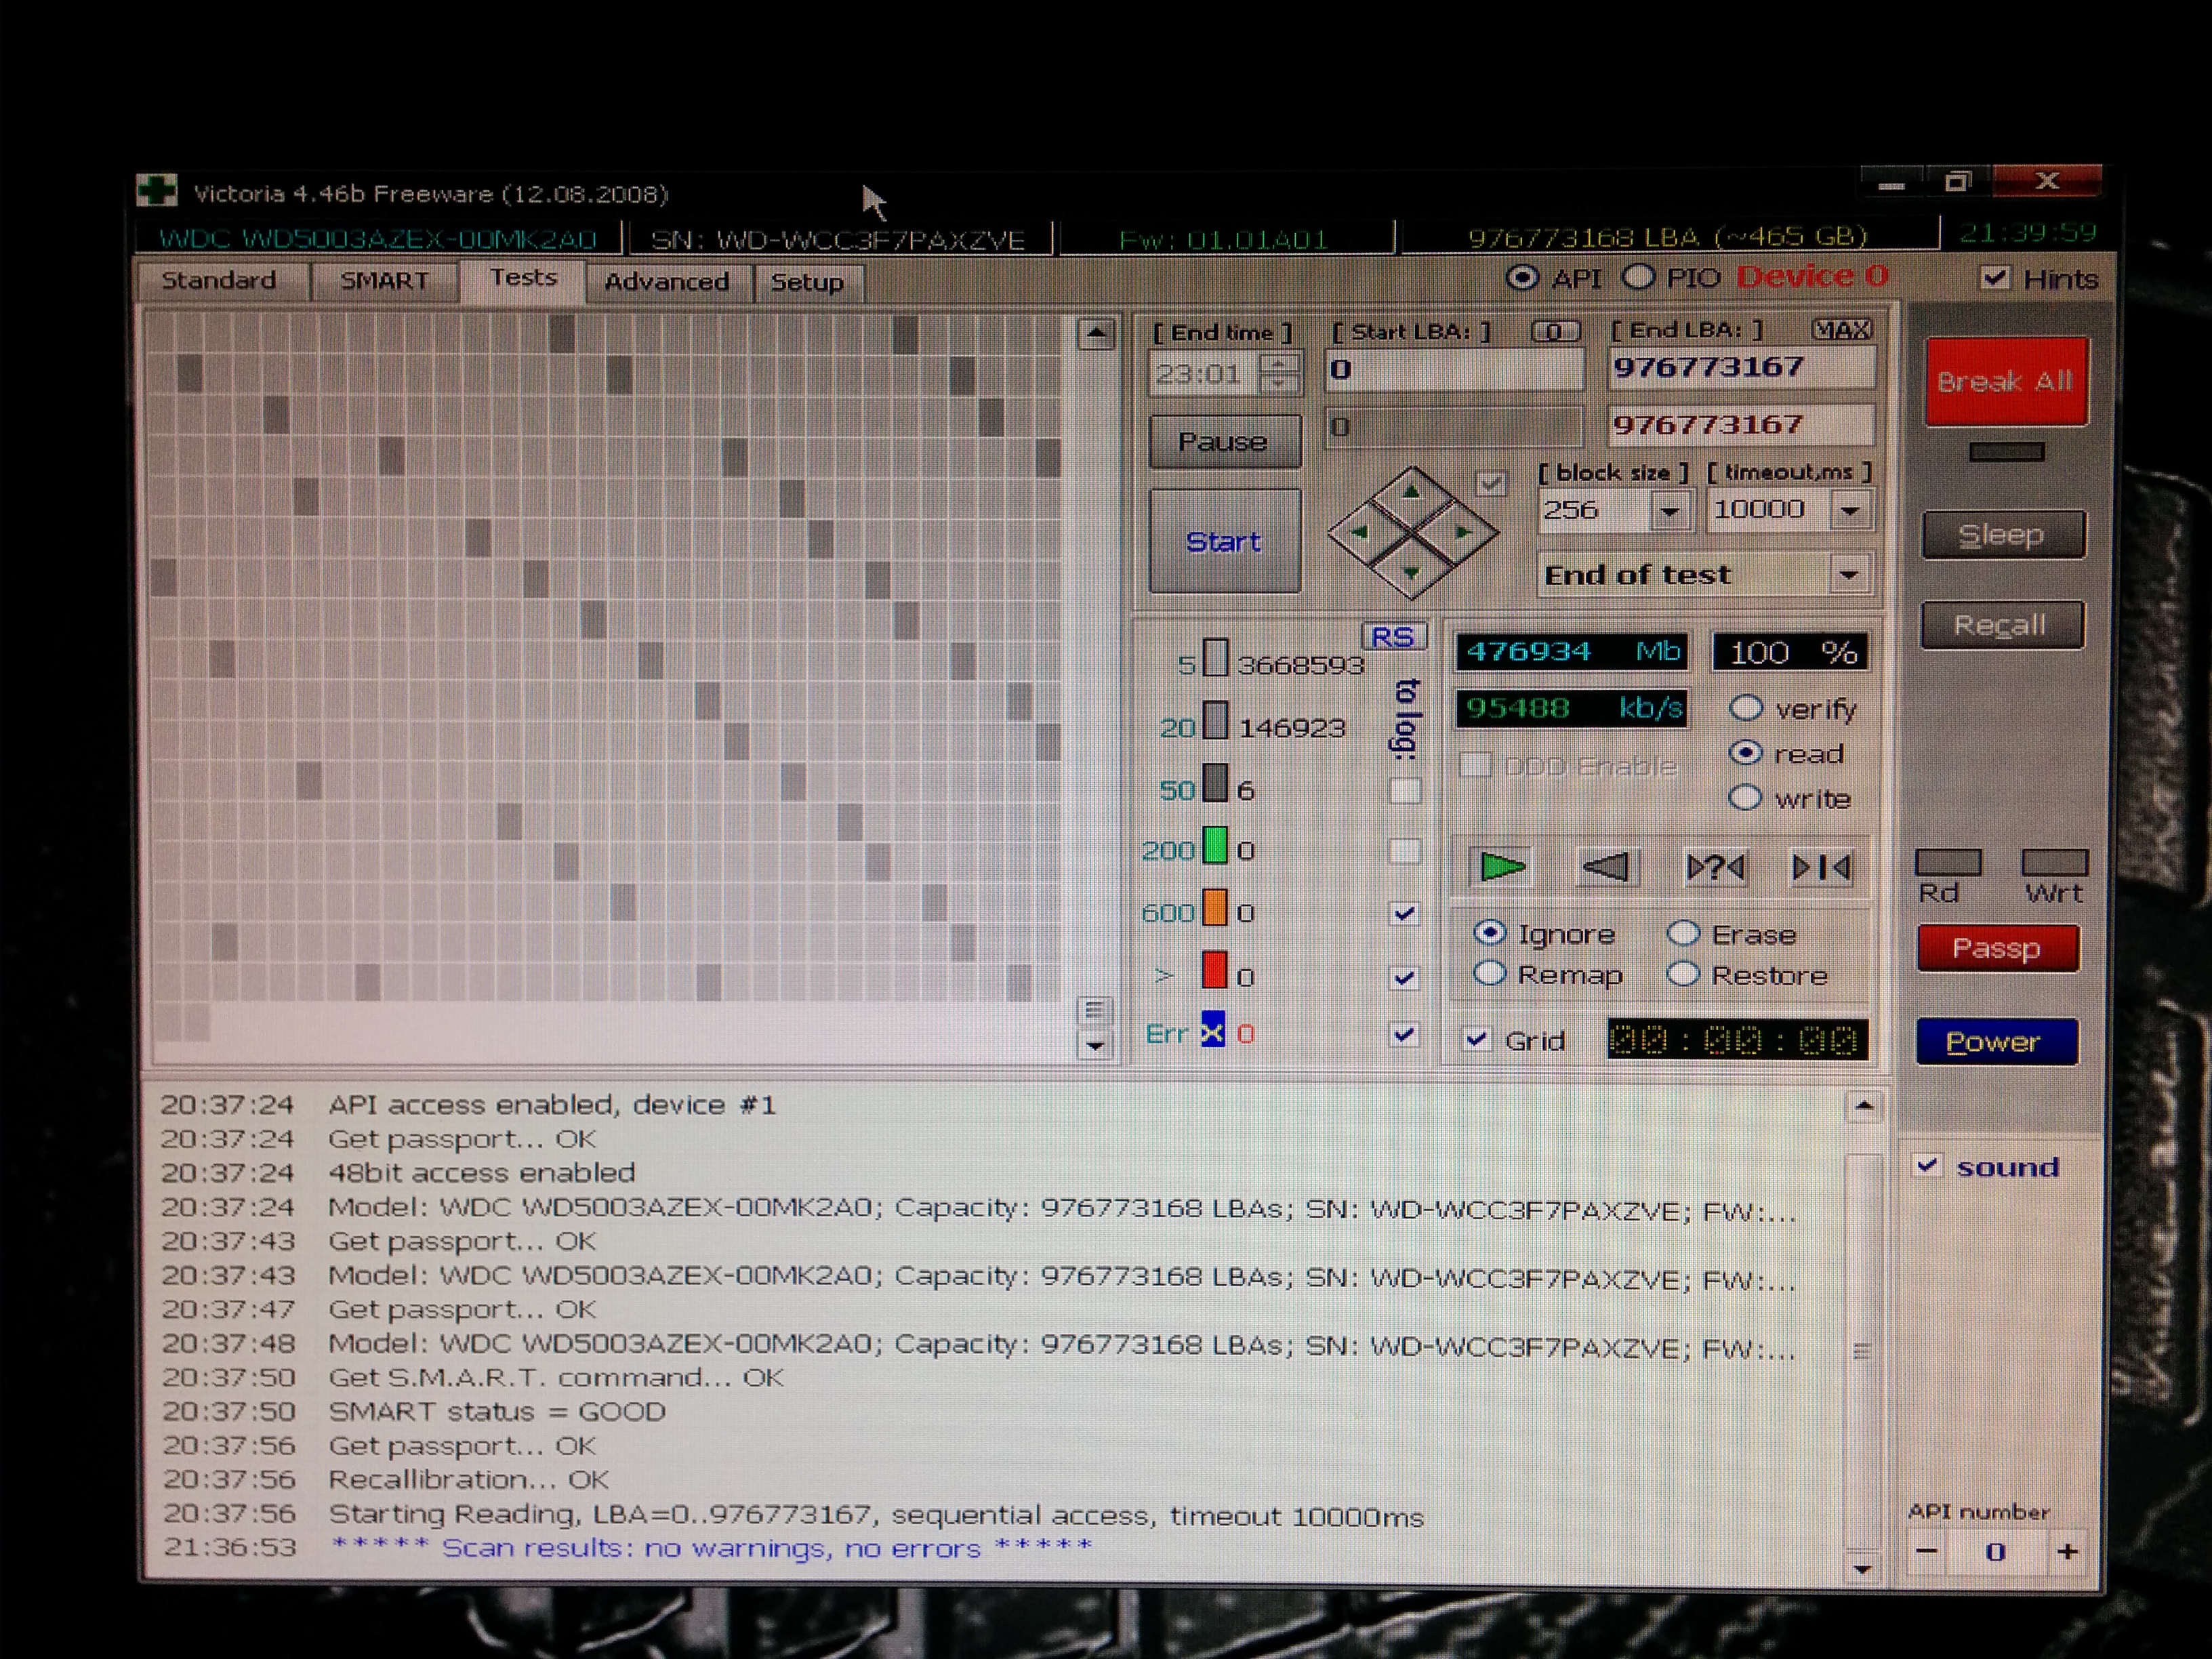This screenshot has width=2212, height=1659.
Task: Click the butterfly seek >|< icon
Action: point(1820,866)
